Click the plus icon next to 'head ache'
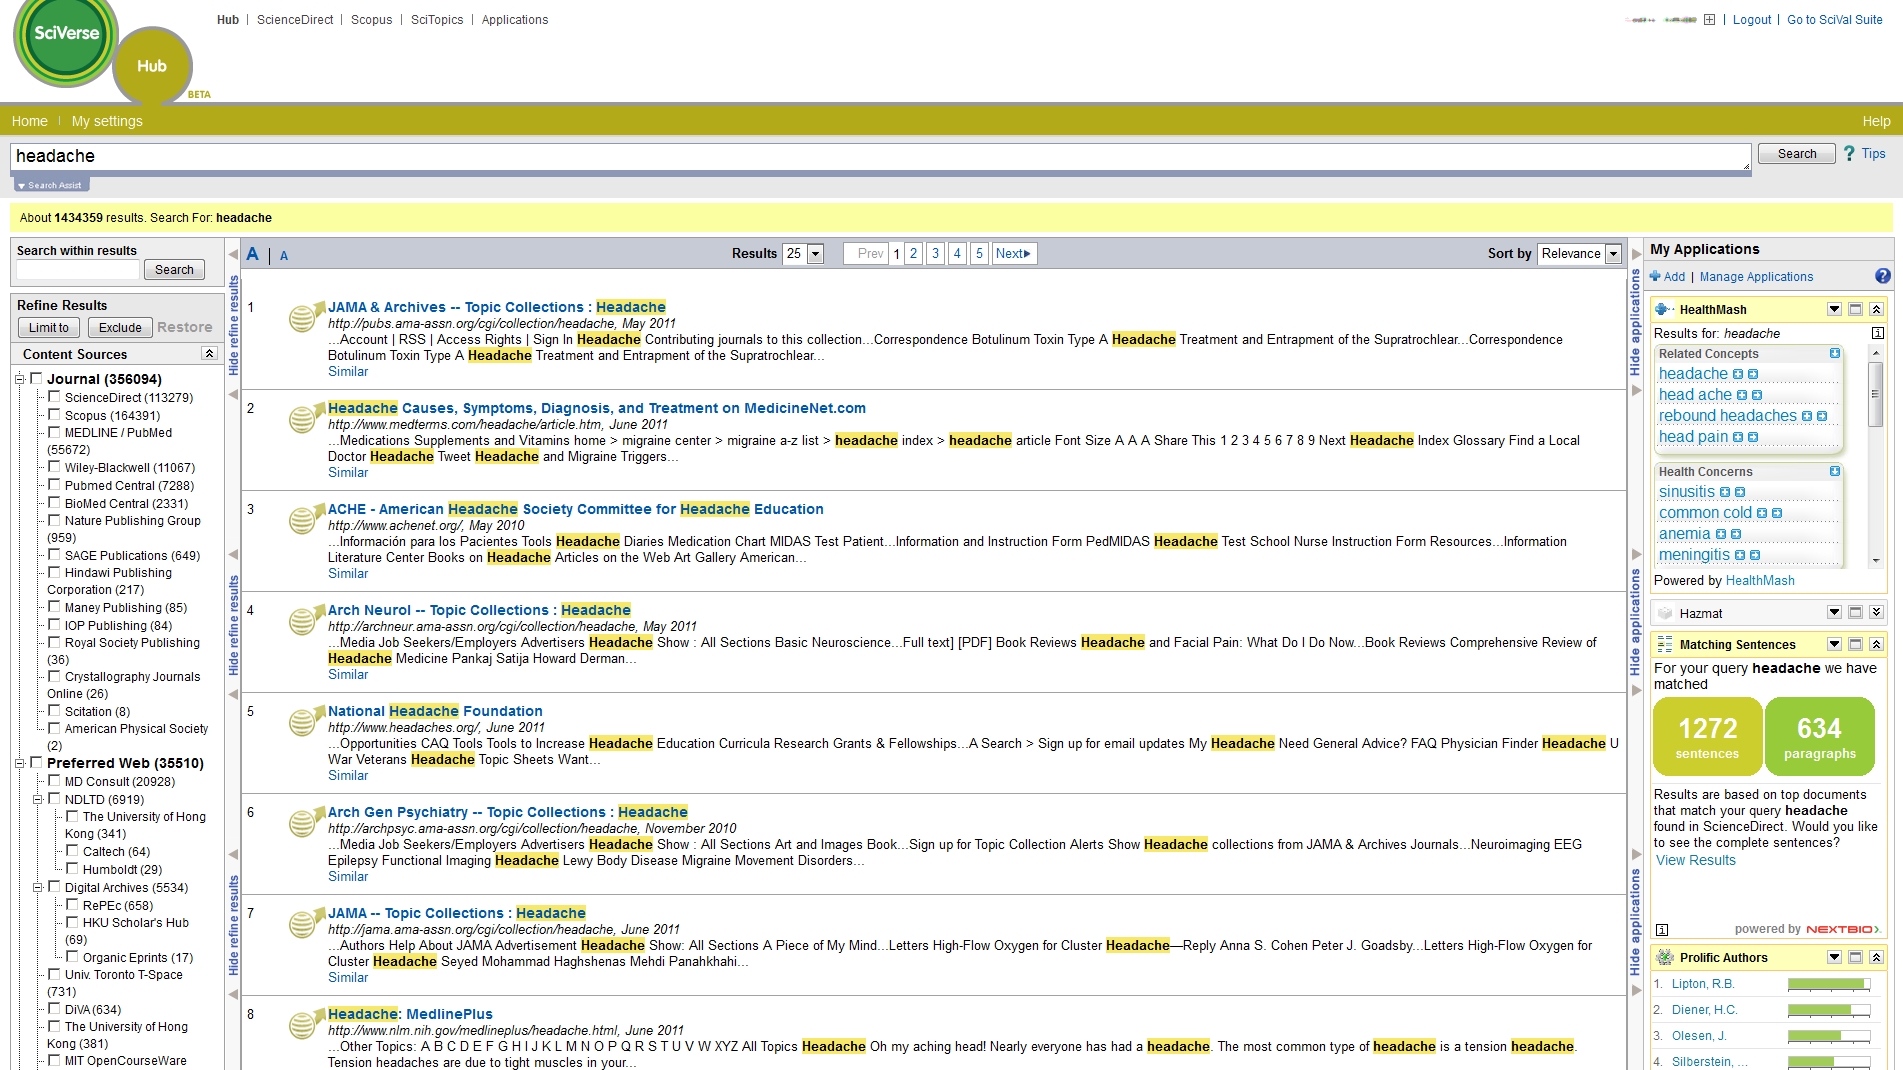Screen dimensions: 1903x1070 (1742, 395)
